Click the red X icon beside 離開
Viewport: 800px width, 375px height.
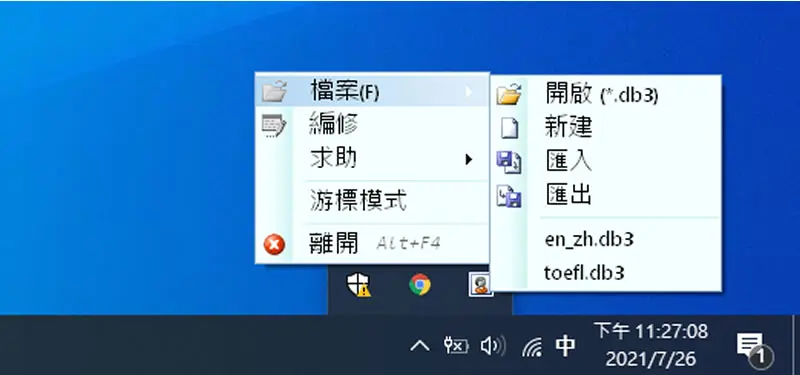(274, 244)
